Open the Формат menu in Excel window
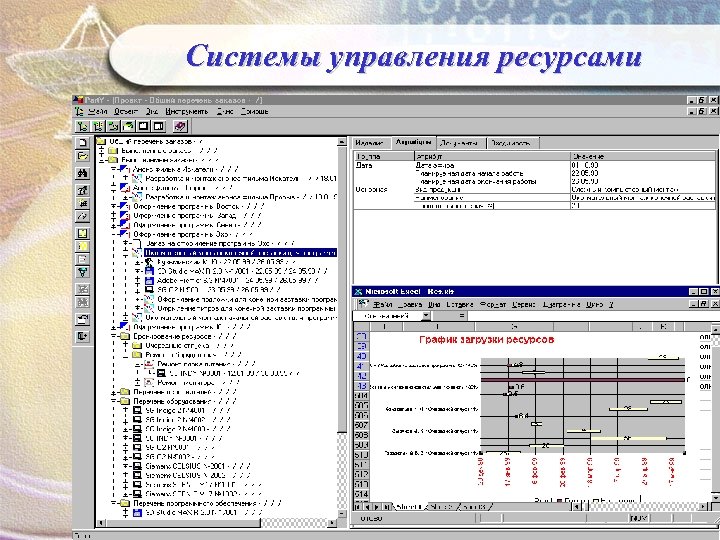 pos(493,304)
